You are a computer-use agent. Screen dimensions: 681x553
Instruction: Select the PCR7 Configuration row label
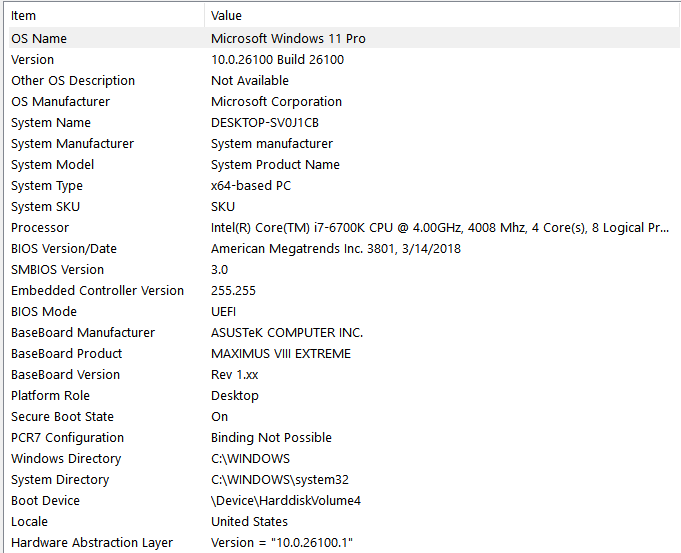(x=67, y=437)
